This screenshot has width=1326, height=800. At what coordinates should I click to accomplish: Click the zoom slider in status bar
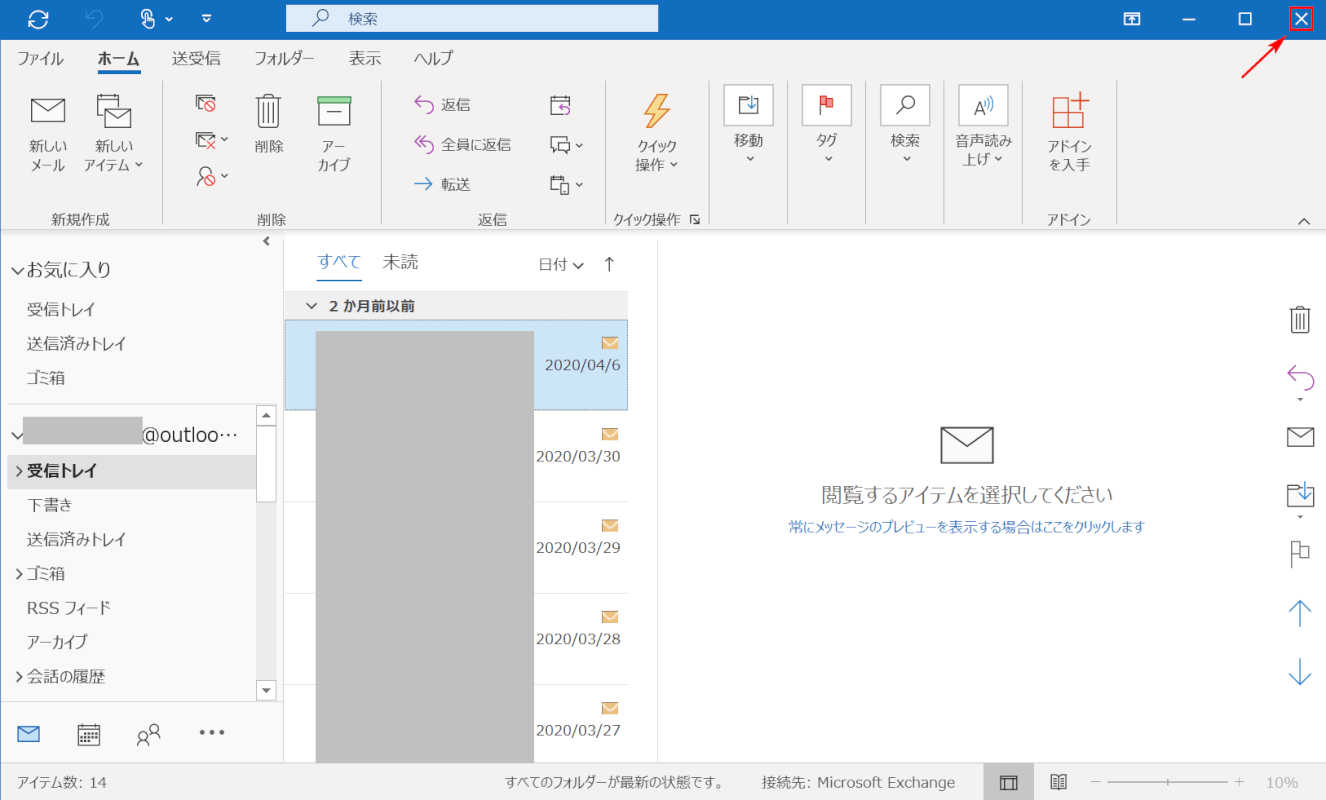(x=1167, y=782)
